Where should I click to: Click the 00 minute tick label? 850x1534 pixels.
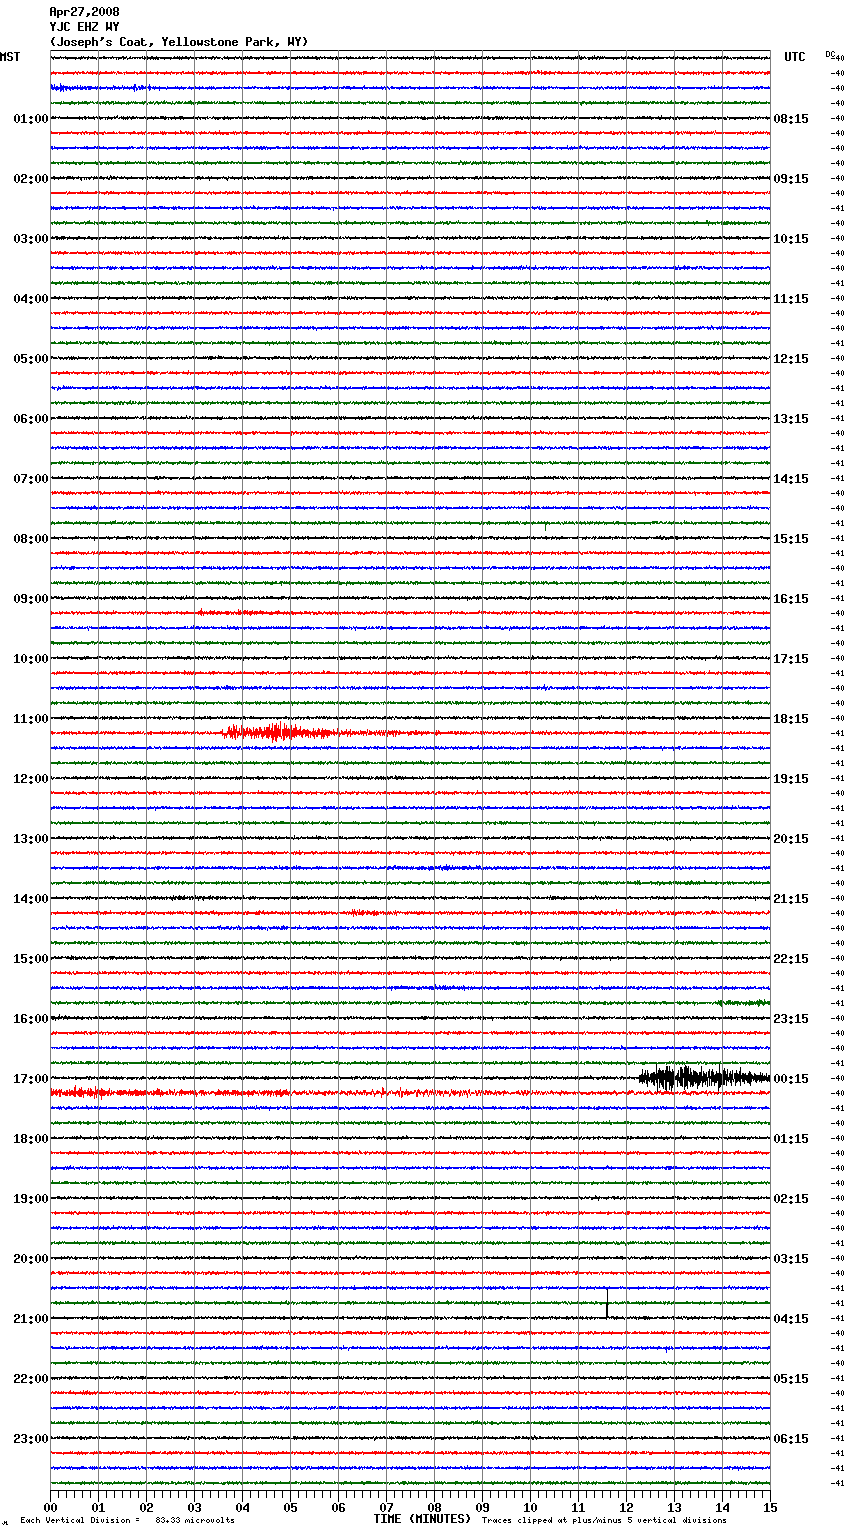point(51,1507)
